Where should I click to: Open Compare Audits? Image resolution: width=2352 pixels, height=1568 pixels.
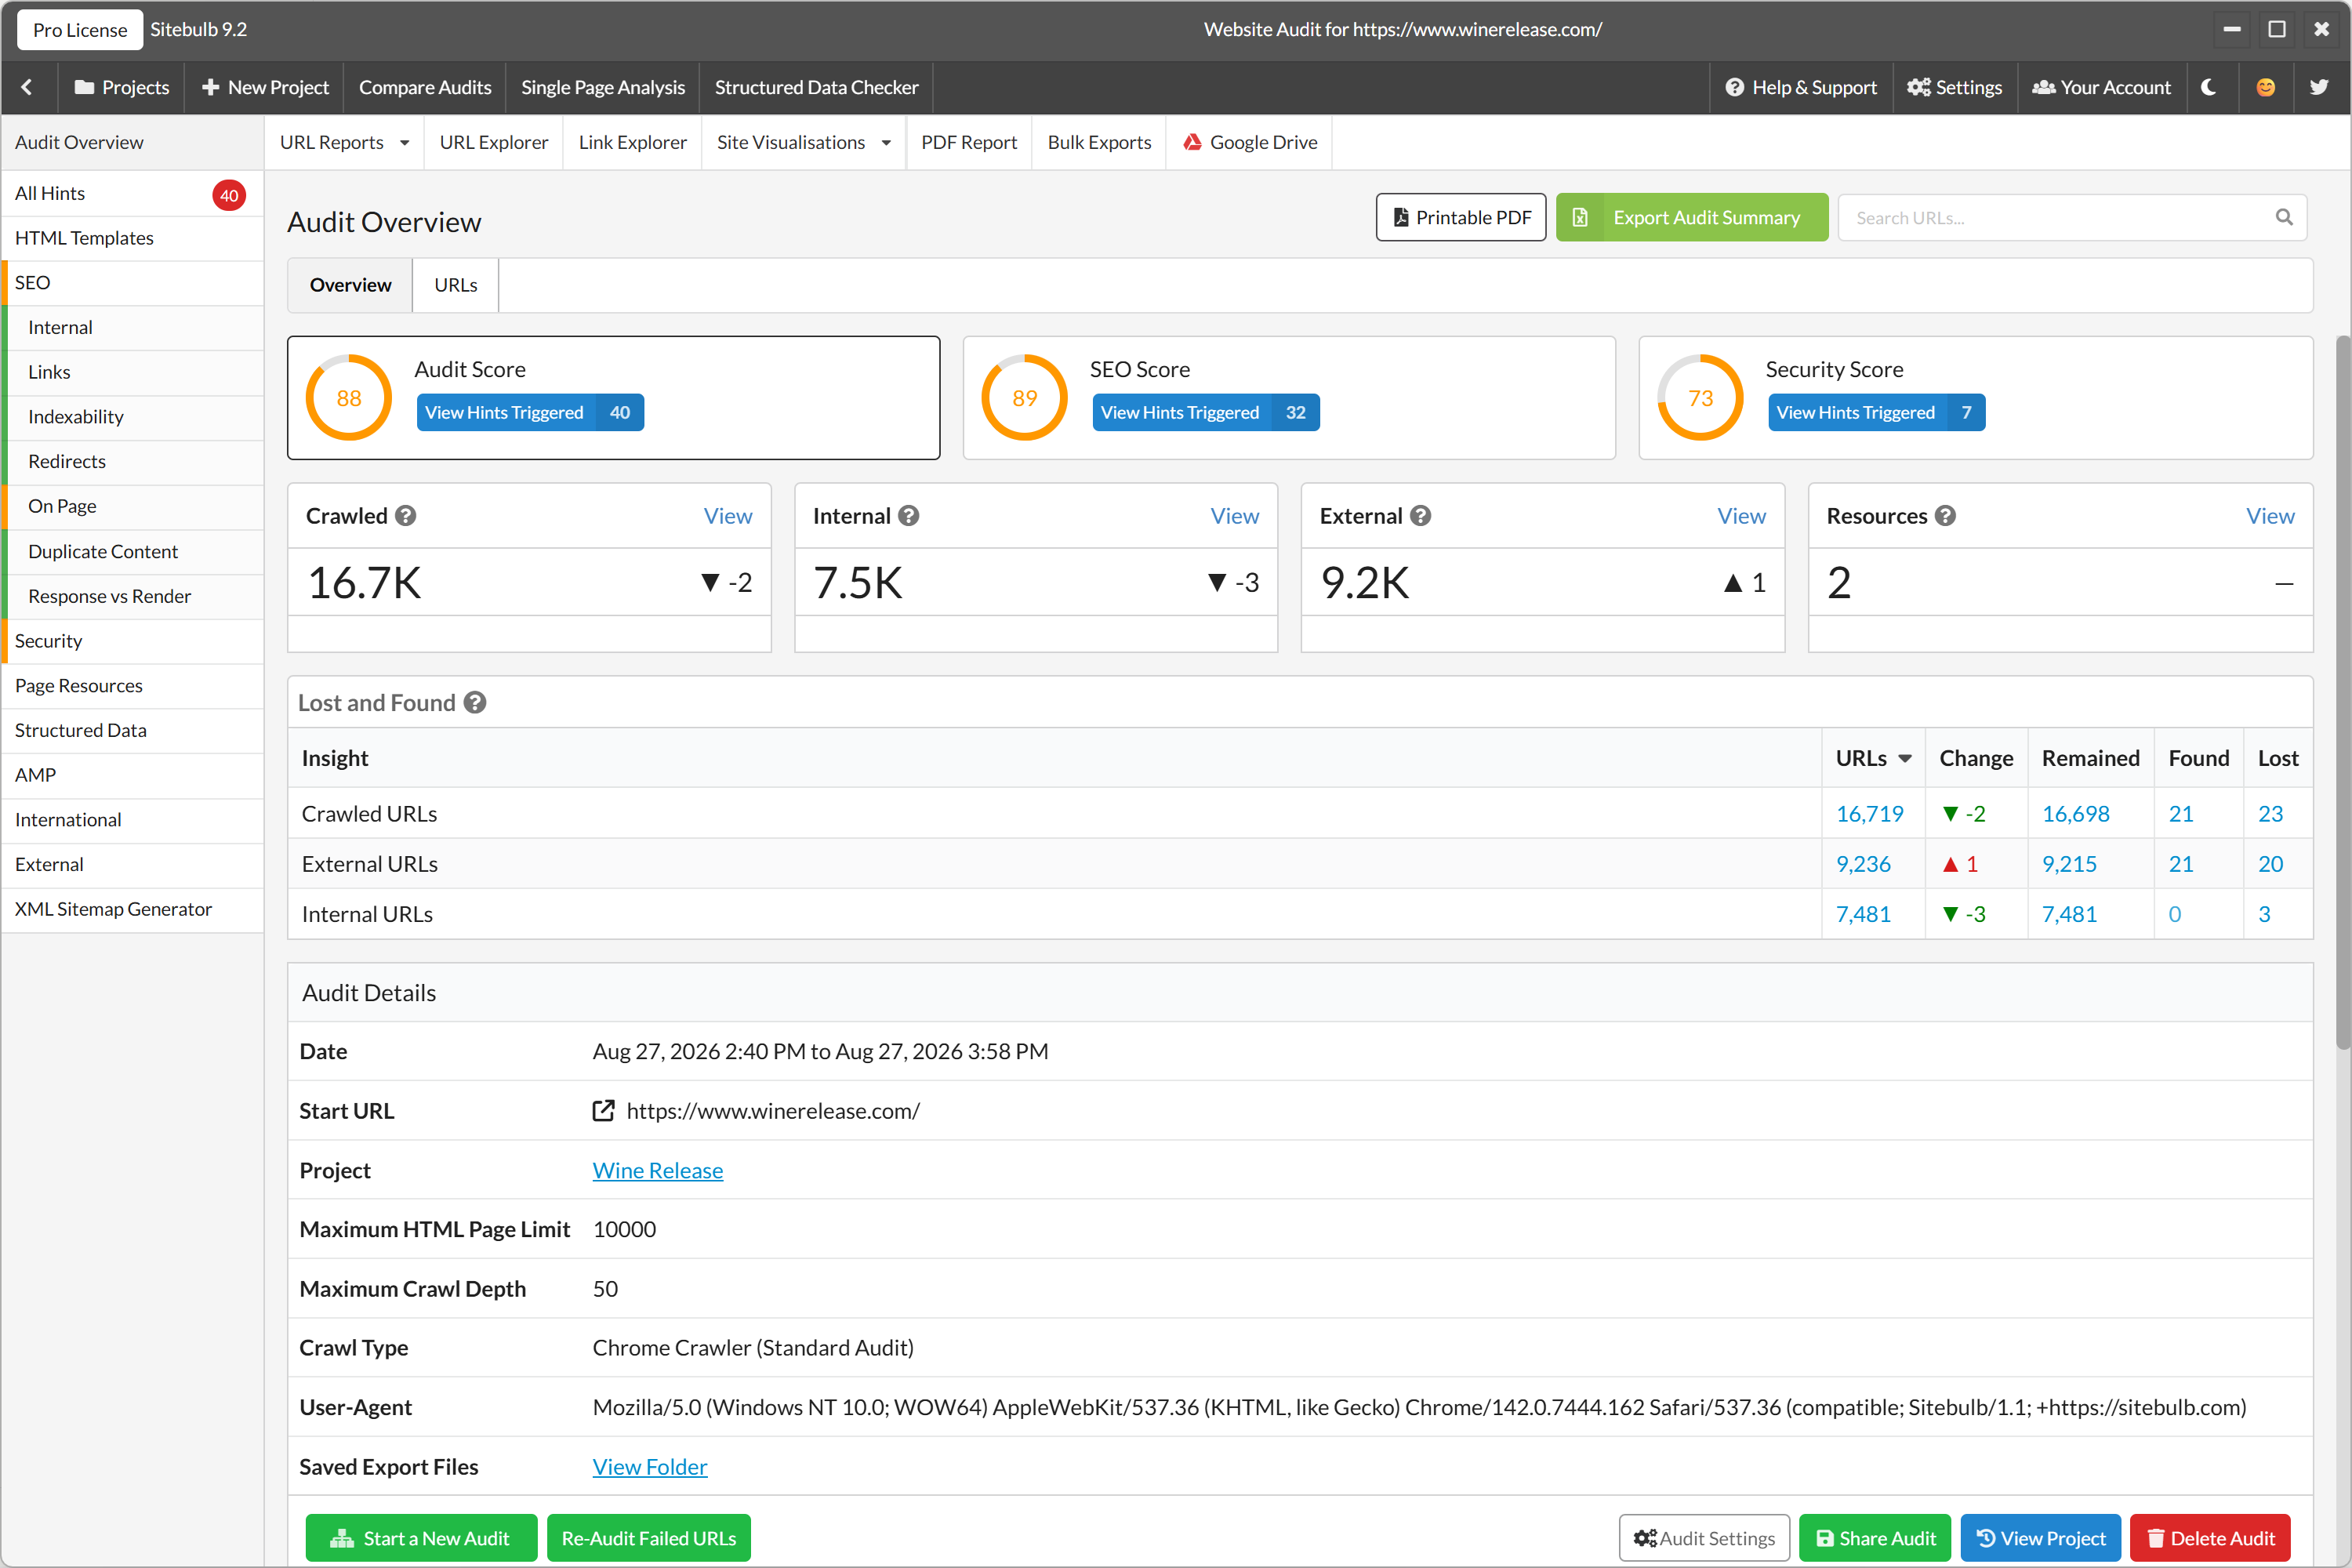425,87
